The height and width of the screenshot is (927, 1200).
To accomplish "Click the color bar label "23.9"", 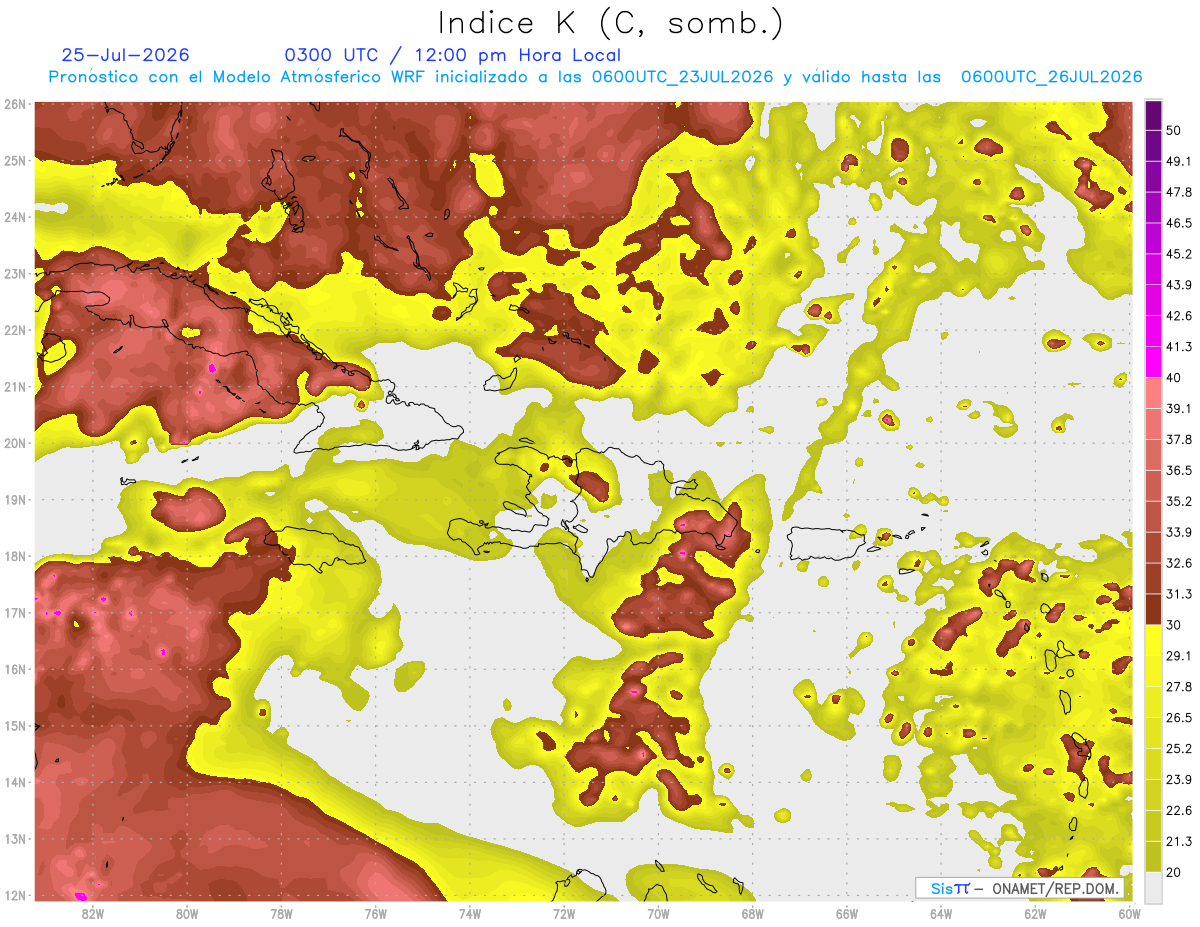I will tap(1179, 780).
